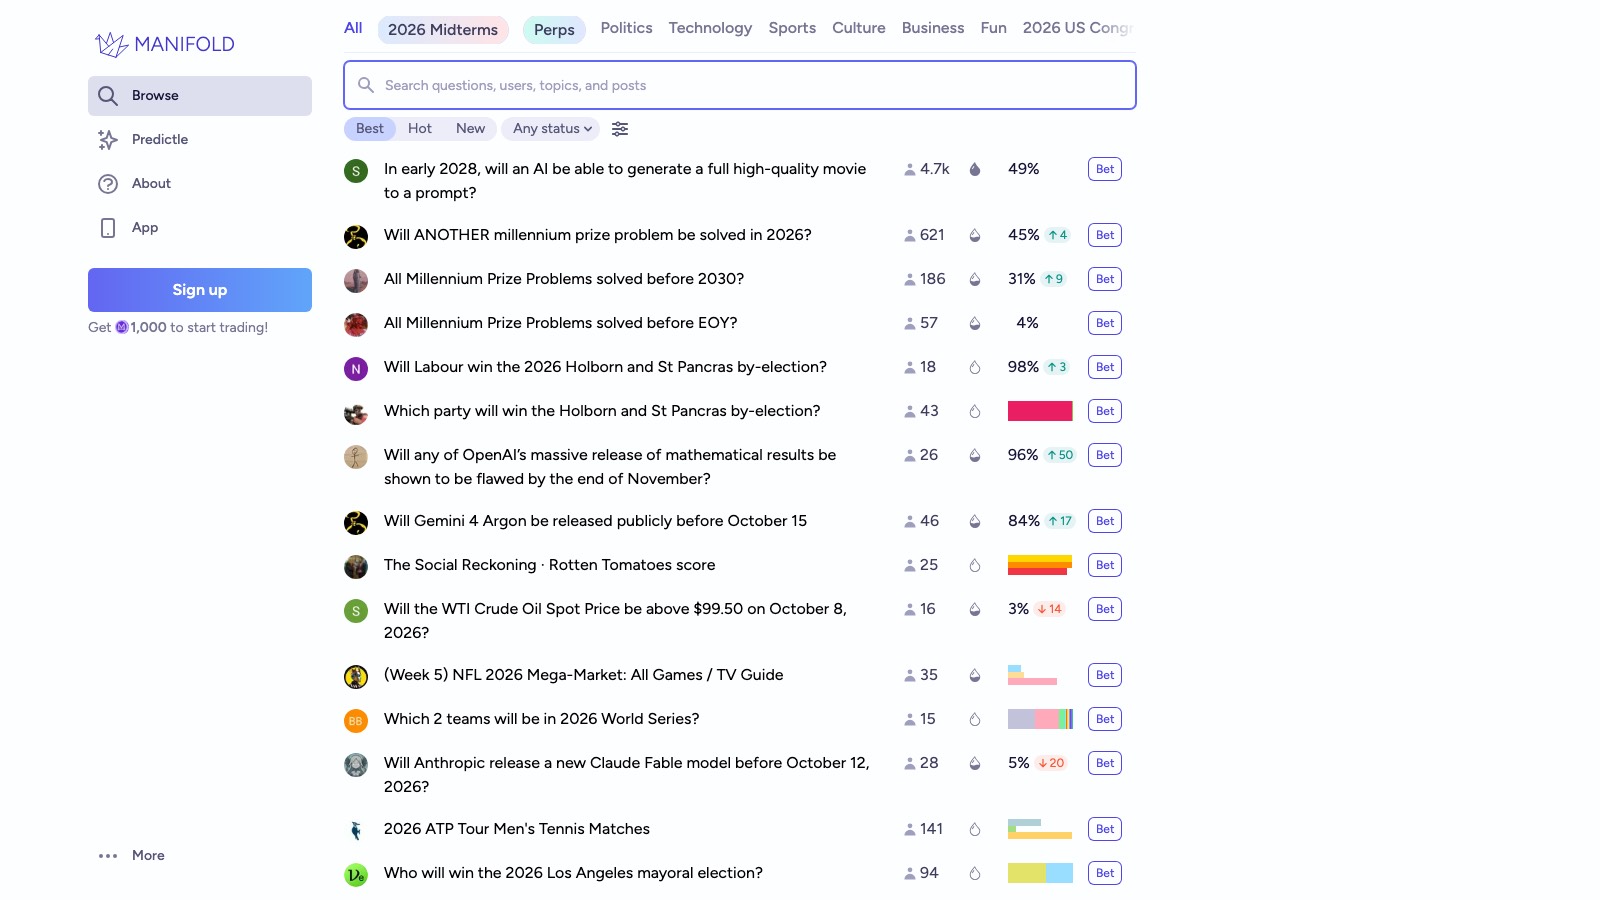The width and height of the screenshot is (1600, 900).
Task: Expand the Any status dropdown
Action: [553, 129]
